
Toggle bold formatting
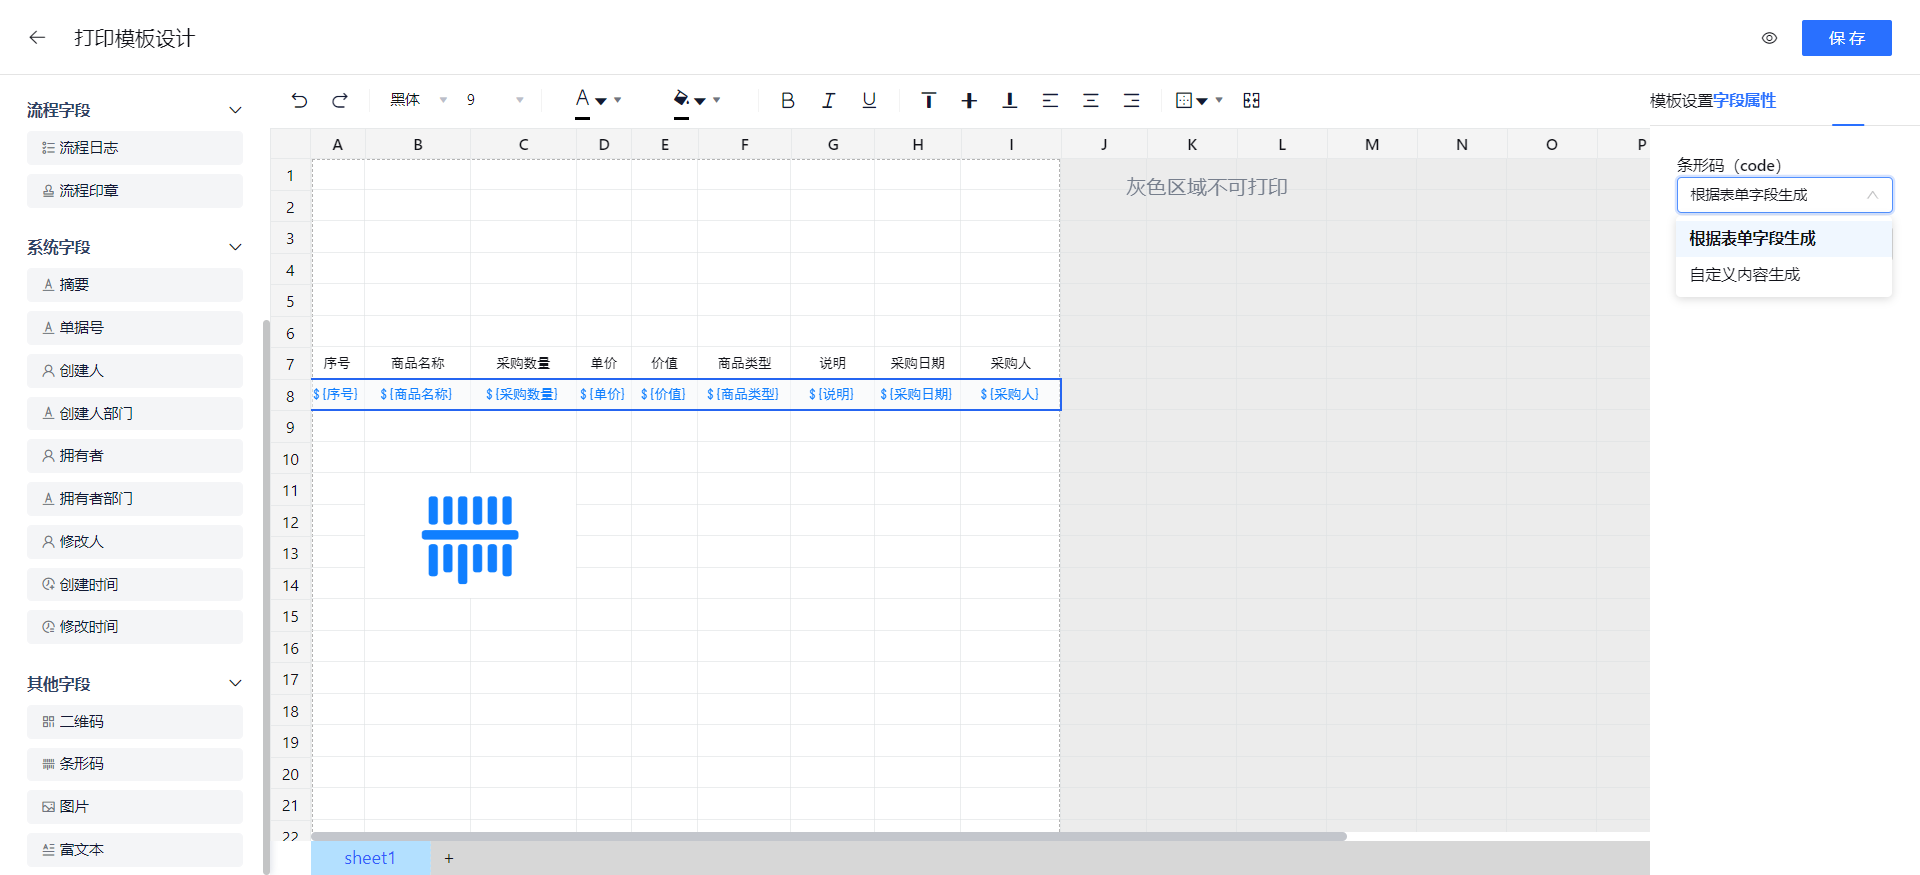coord(788,100)
